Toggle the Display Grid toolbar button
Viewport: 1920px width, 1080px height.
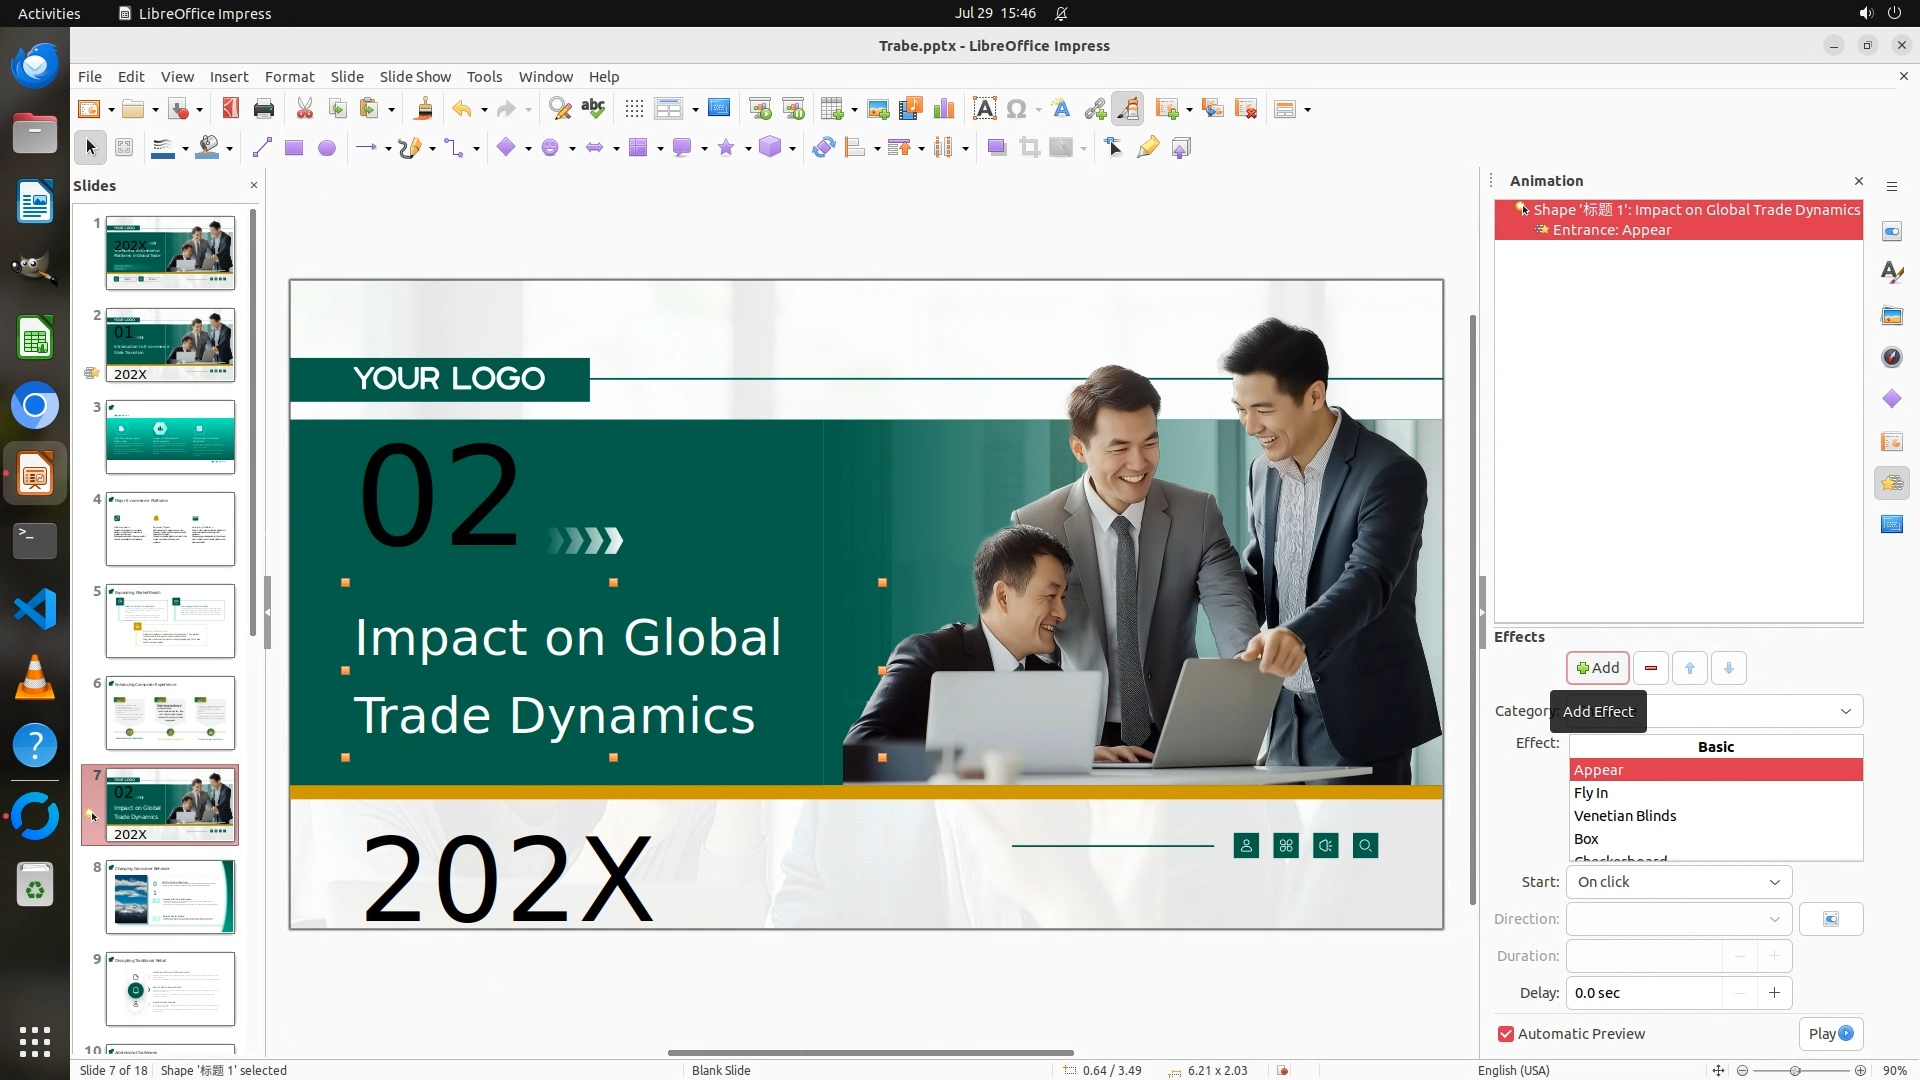pyautogui.click(x=634, y=109)
